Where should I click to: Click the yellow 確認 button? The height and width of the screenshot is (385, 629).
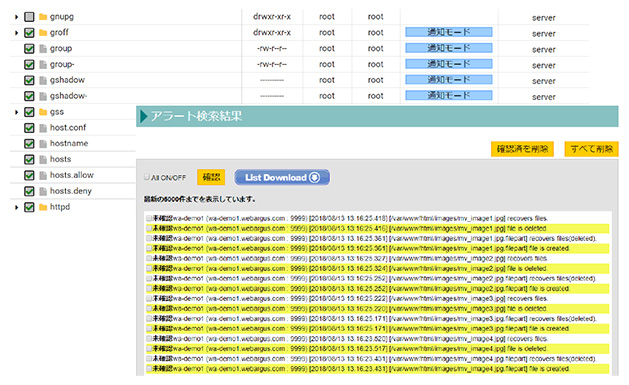point(211,177)
